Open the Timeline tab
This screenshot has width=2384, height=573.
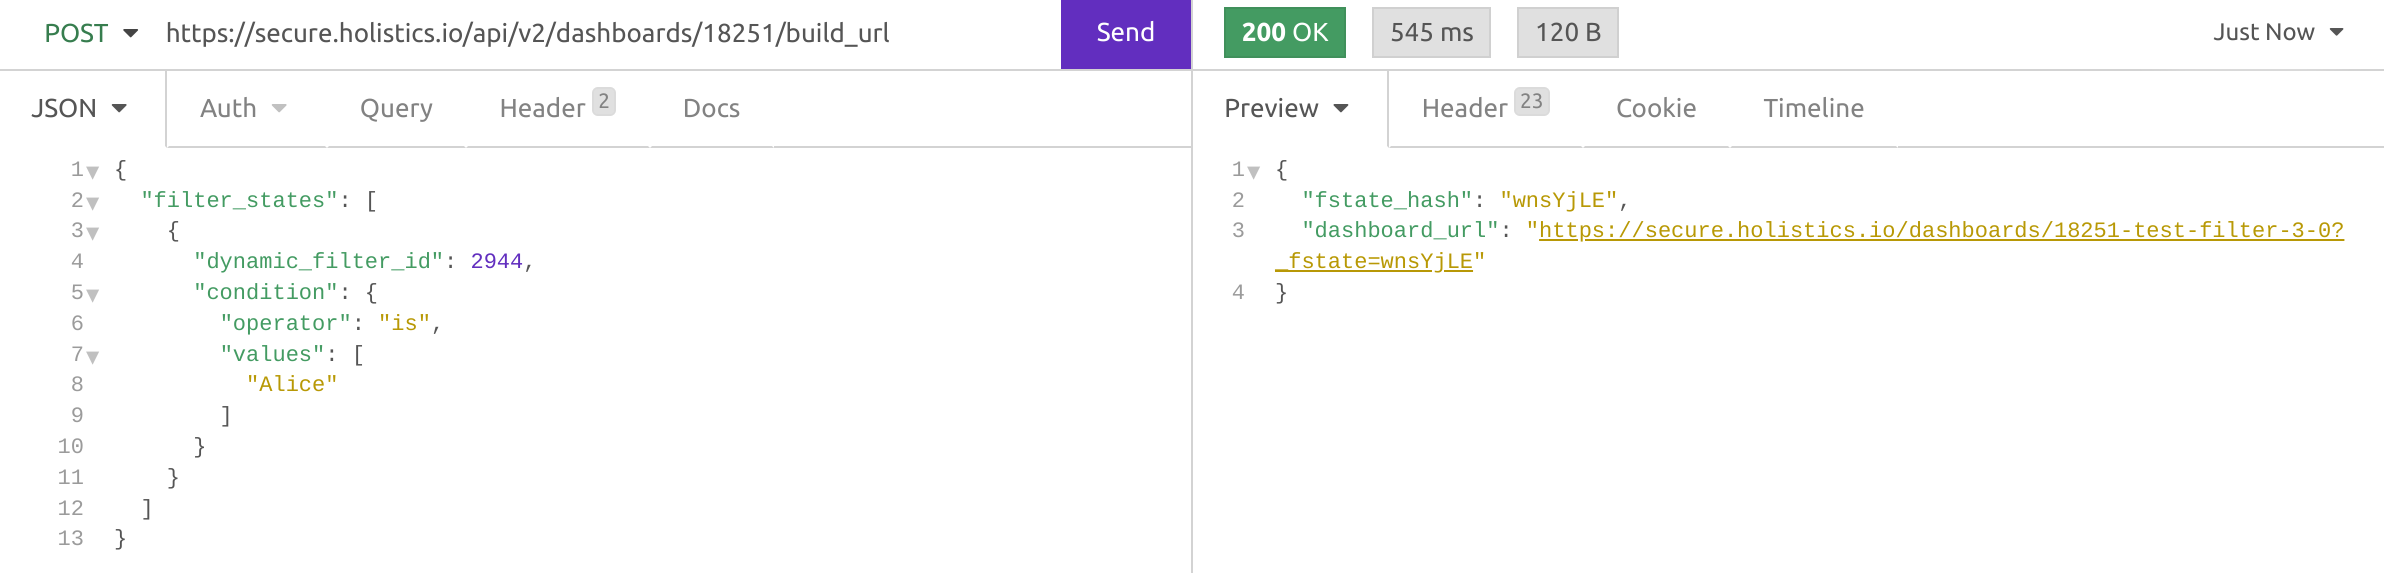(x=1813, y=108)
